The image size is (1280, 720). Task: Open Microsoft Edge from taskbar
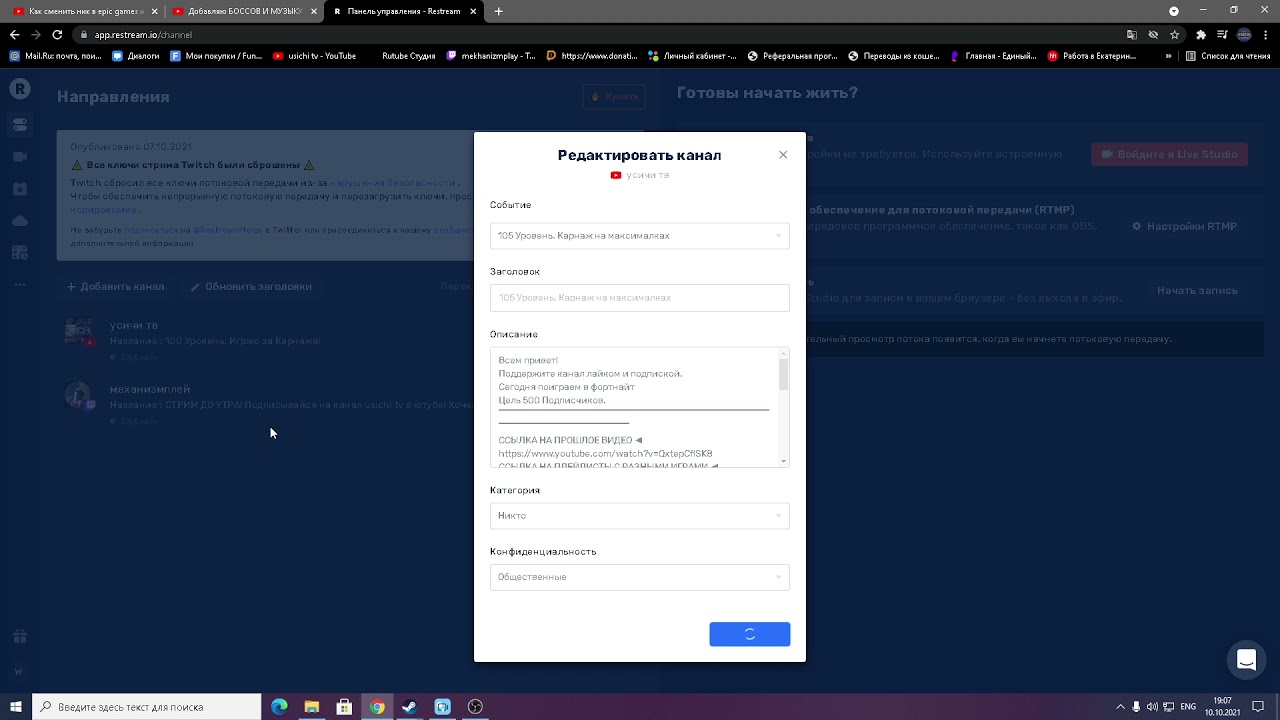click(279, 707)
